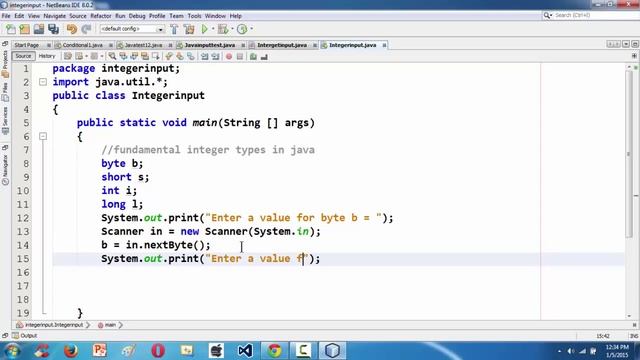The height and width of the screenshot is (360, 640).
Task: Open the File menu
Action: [x=6, y=16]
